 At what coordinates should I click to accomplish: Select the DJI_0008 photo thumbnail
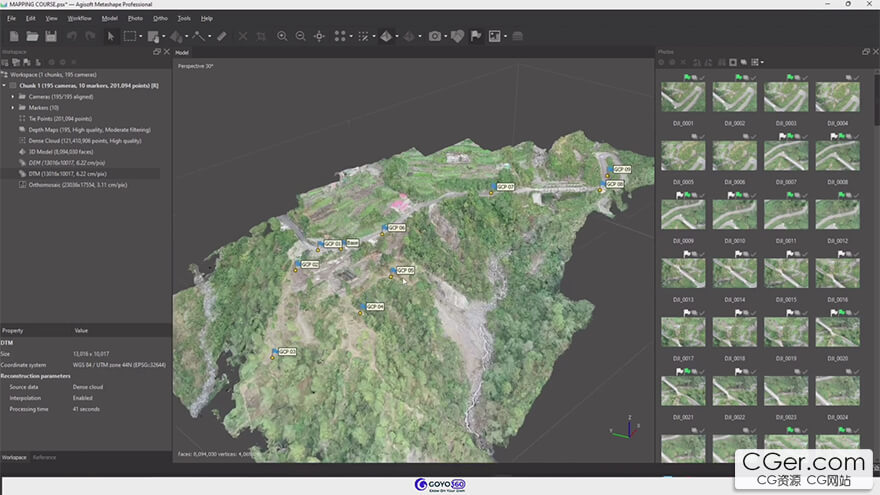837,155
